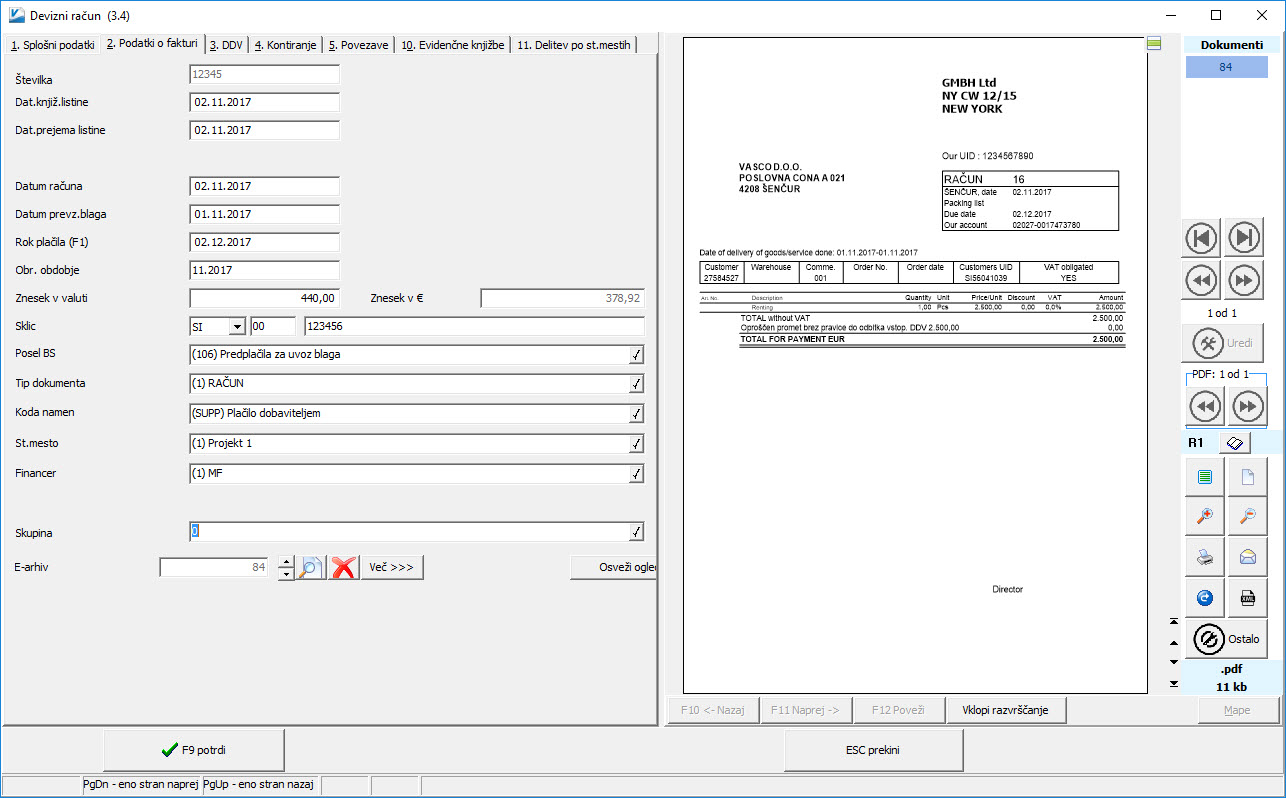The image size is (1286, 798).
Task: Send the document by e-mail
Action: click(1247, 557)
